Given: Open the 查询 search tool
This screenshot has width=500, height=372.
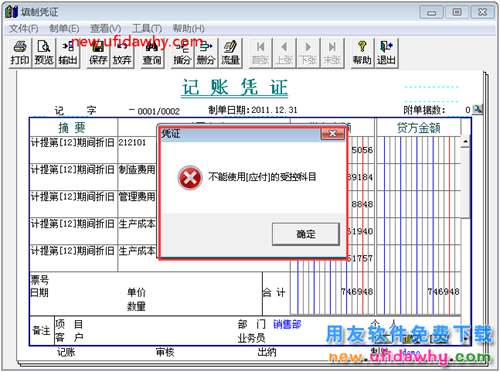Looking at the screenshot, I should tap(152, 53).
